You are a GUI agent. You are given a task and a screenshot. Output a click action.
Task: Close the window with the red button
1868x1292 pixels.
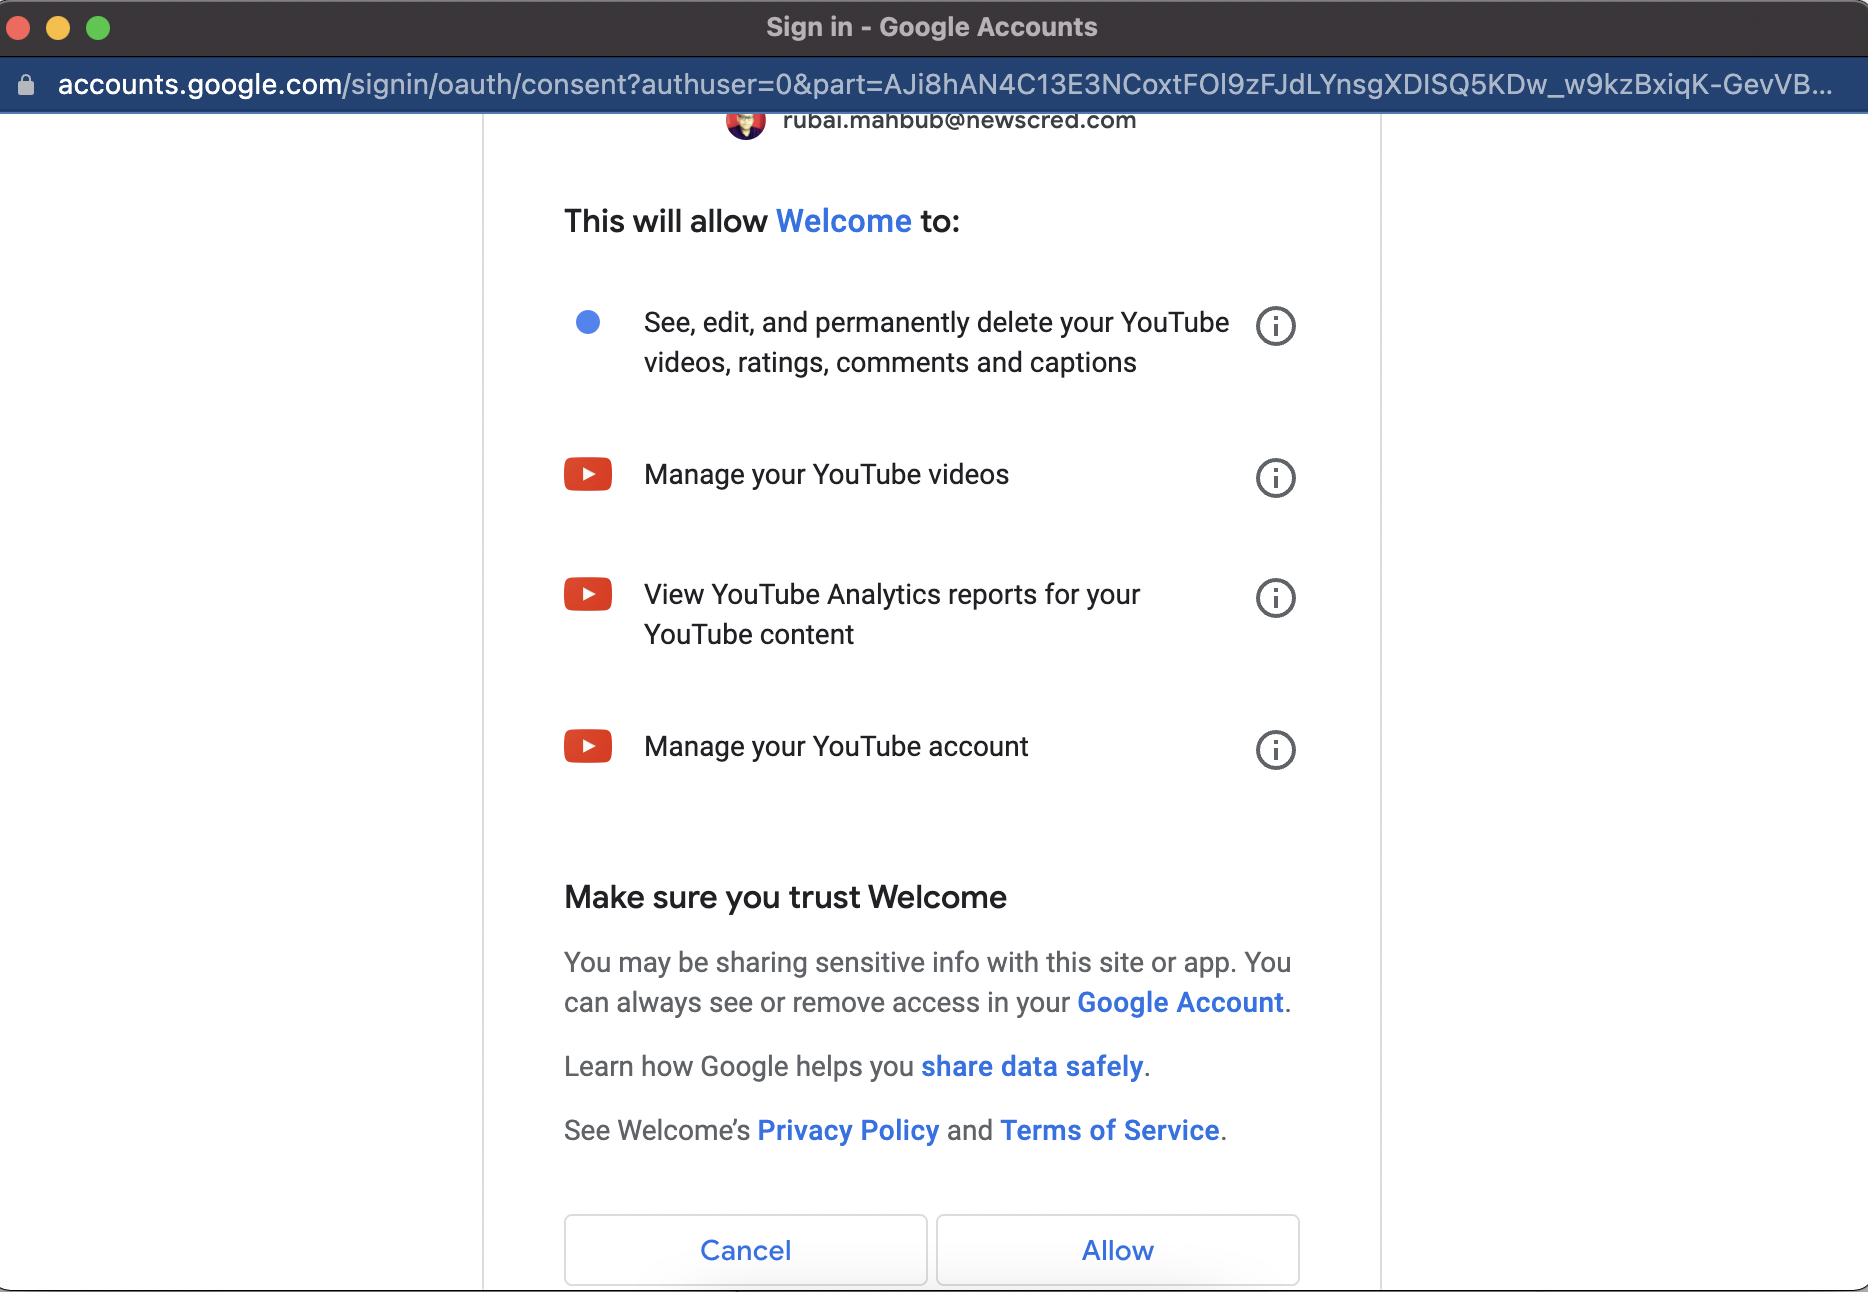[x=18, y=28]
